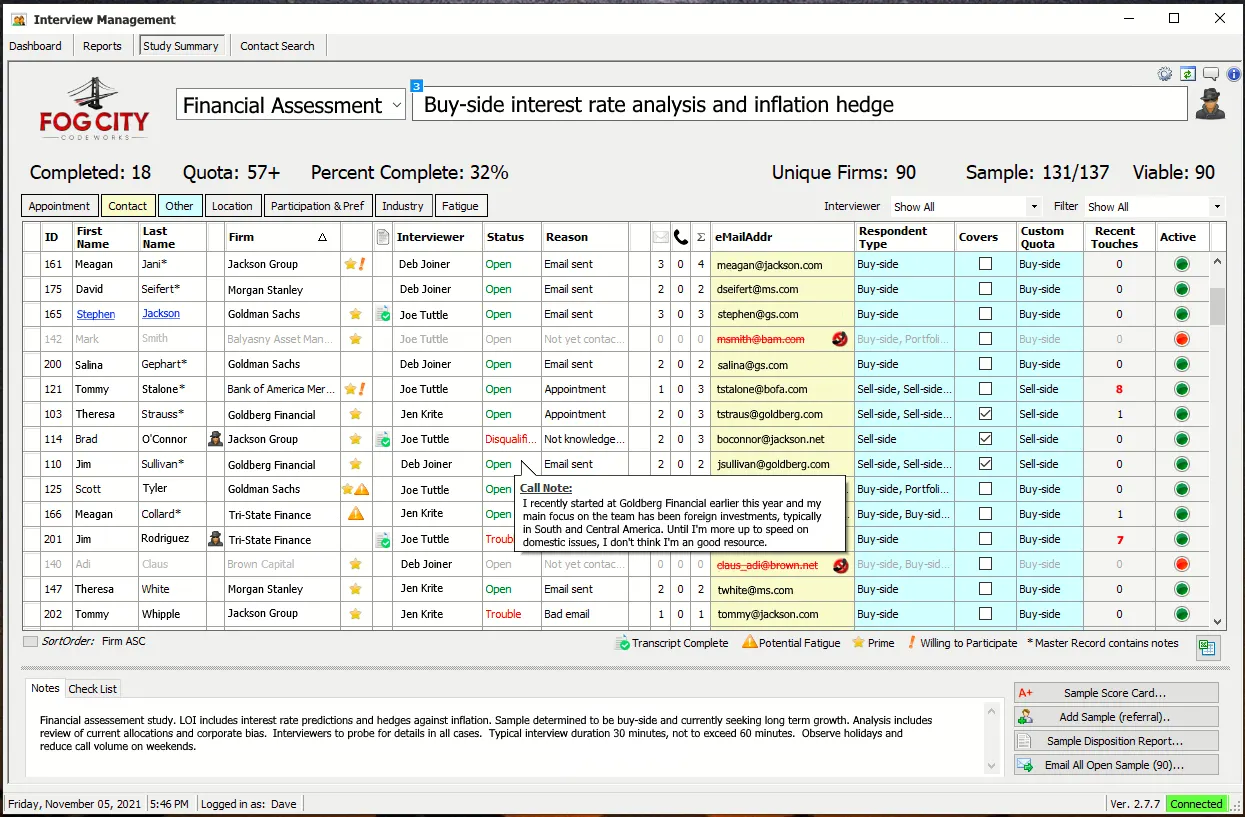Click the Connected status indicator
The height and width of the screenshot is (817, 1245).
(x=1196, y=804)
